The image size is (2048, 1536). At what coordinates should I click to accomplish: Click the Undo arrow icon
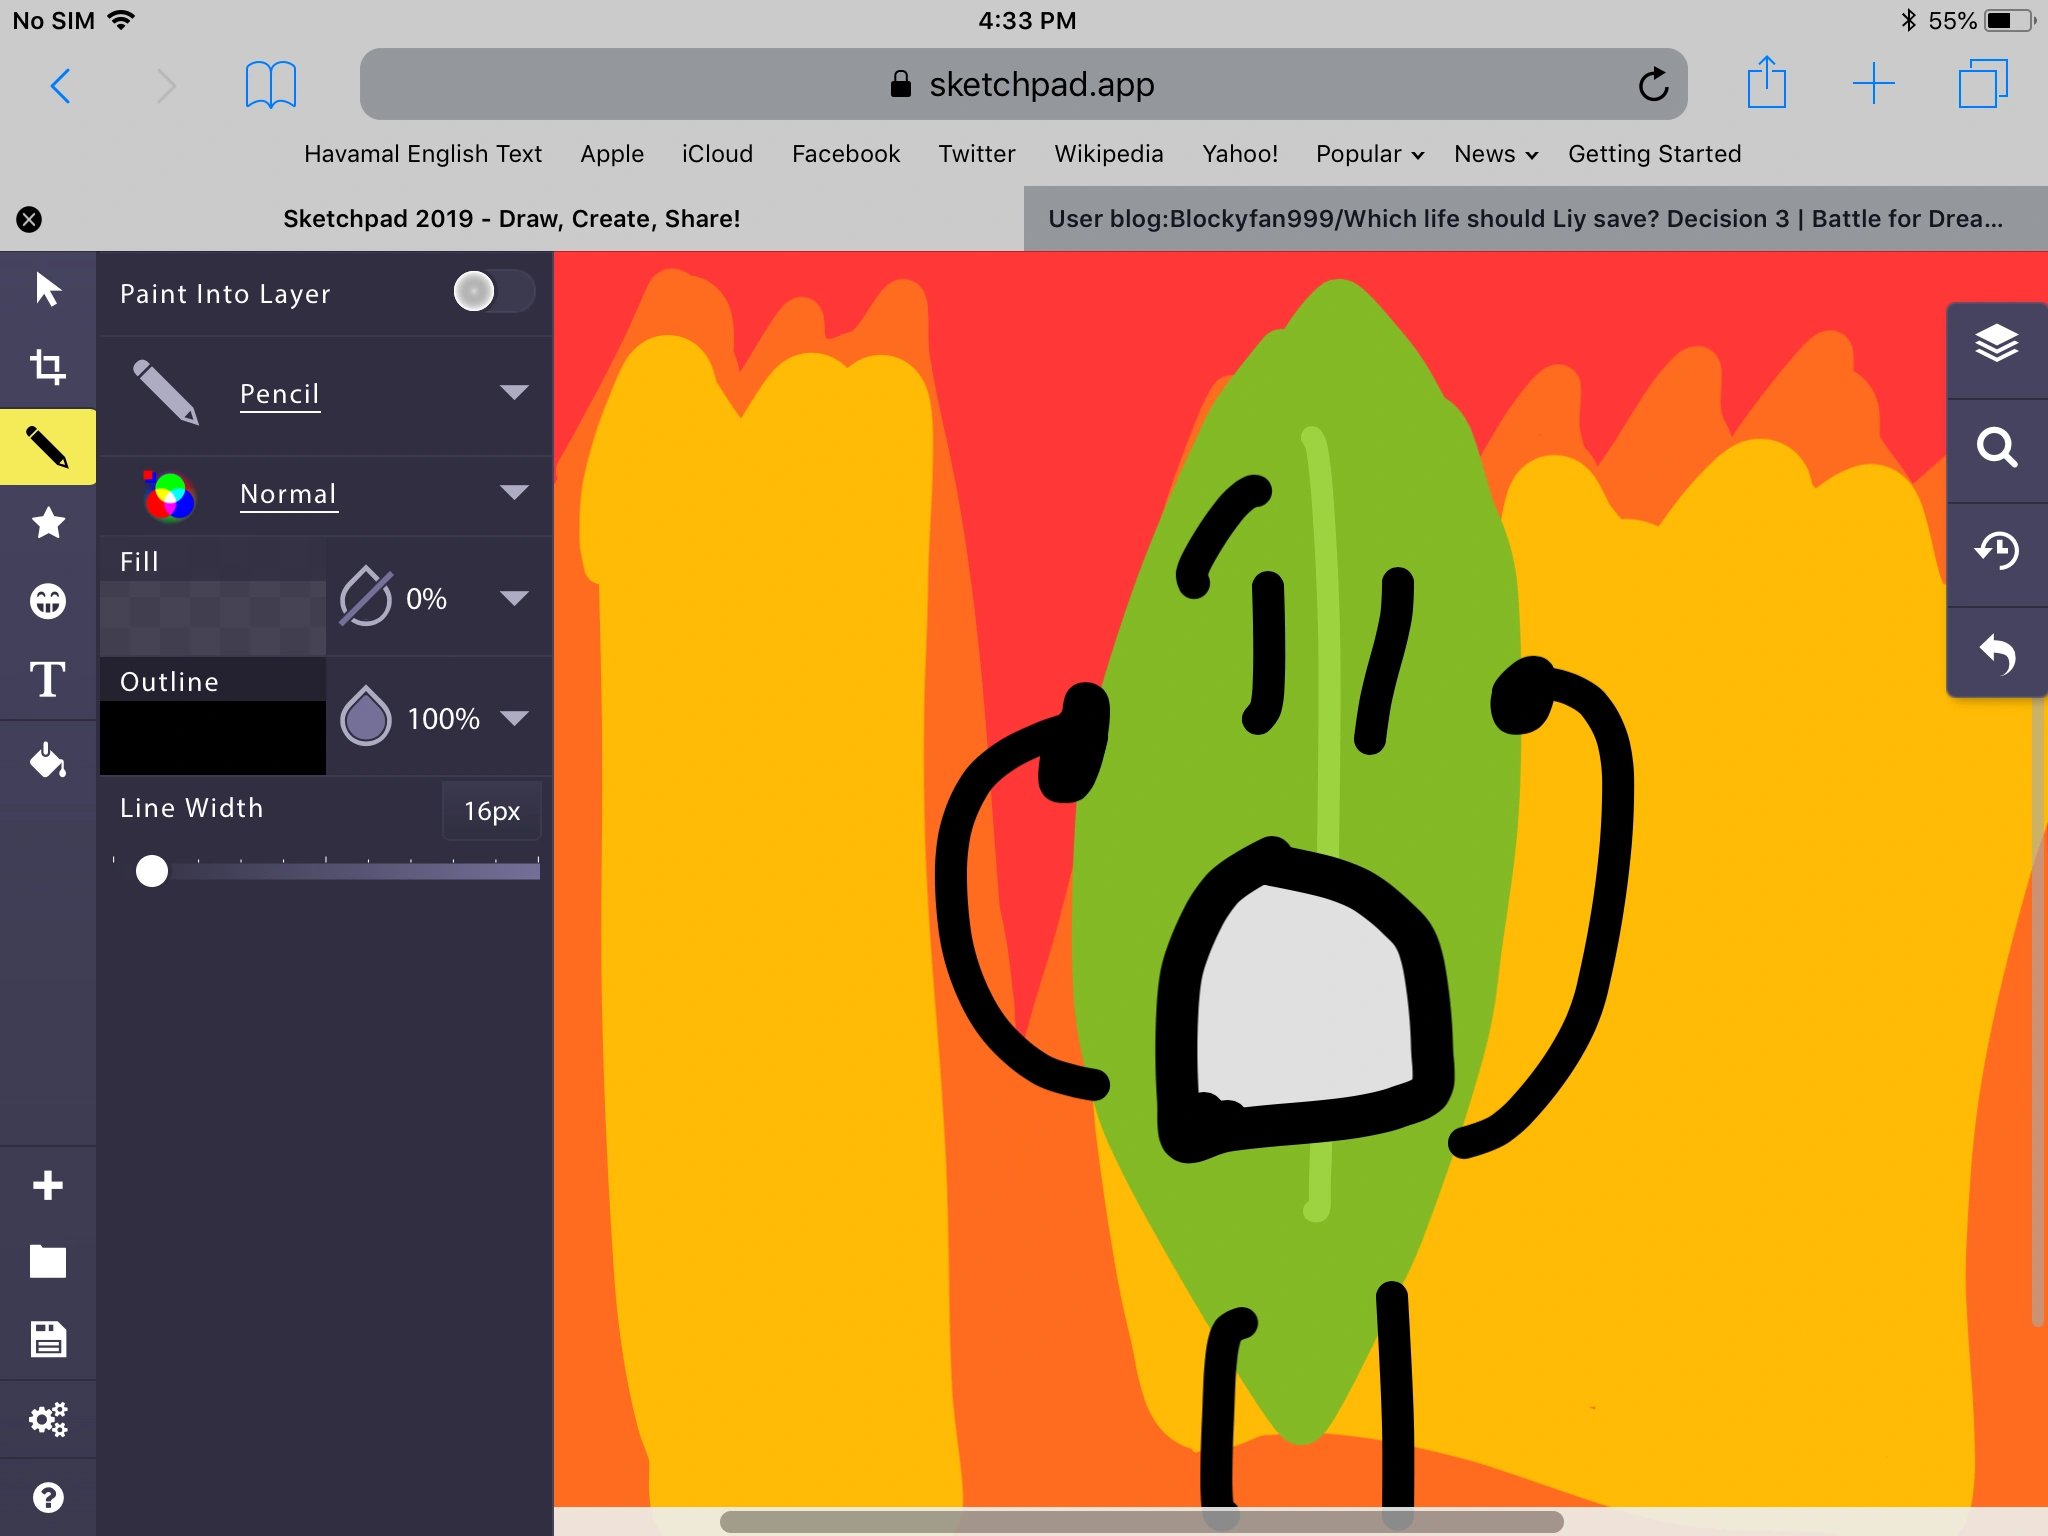(1996, 654)
